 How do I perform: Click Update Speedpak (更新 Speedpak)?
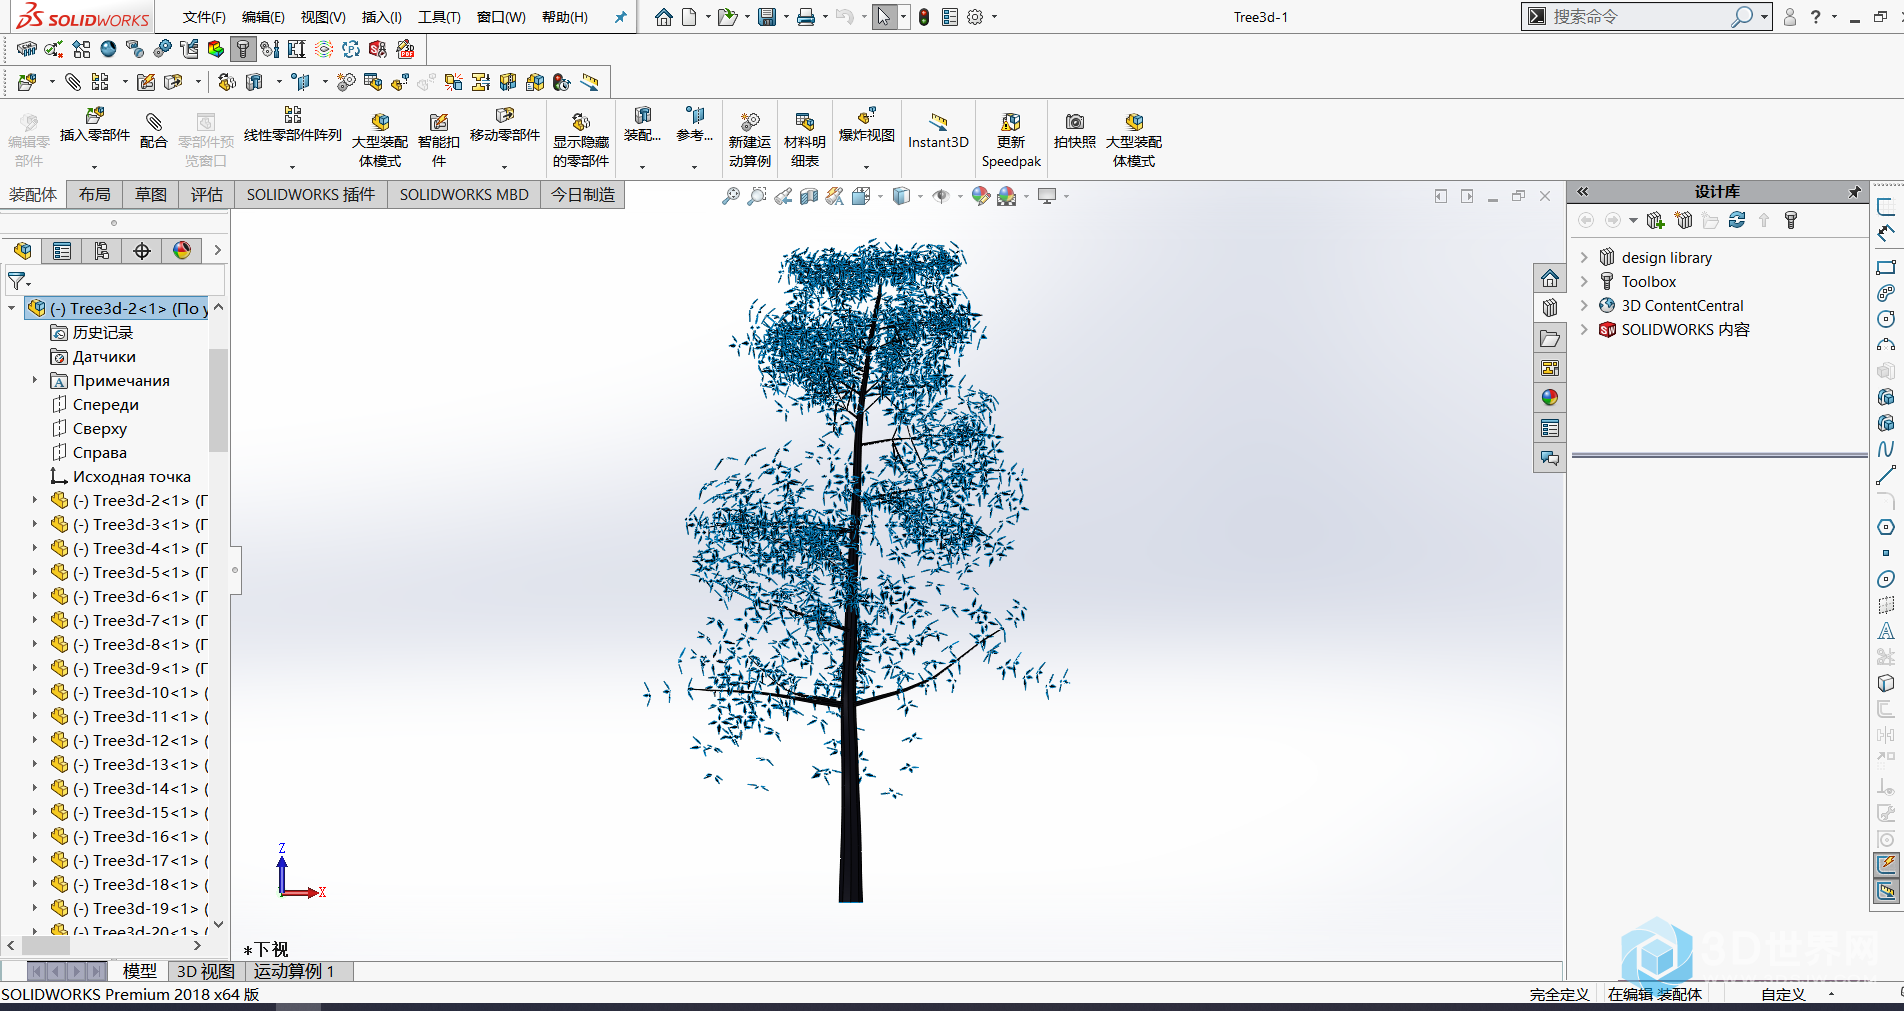click(x=1011, y=140)
